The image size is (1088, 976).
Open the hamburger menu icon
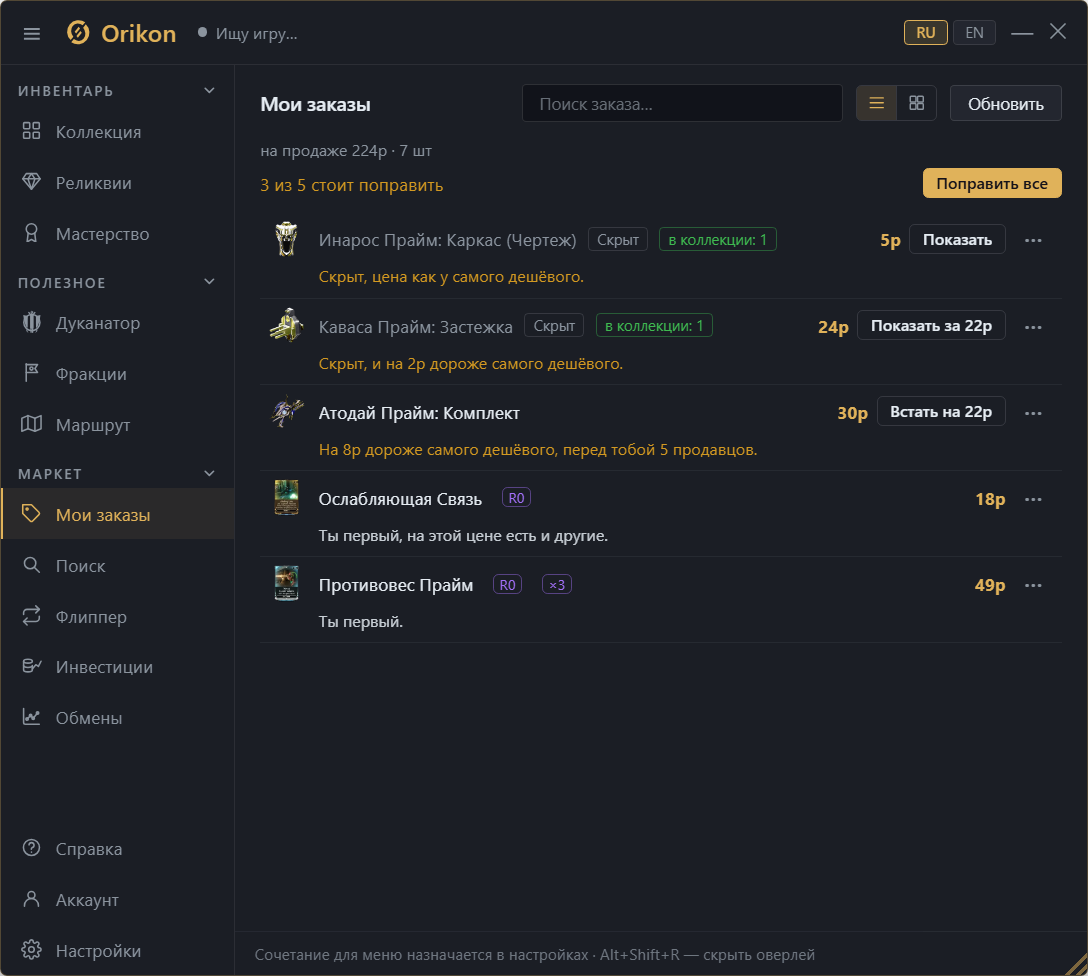click(x=32, y=34)
